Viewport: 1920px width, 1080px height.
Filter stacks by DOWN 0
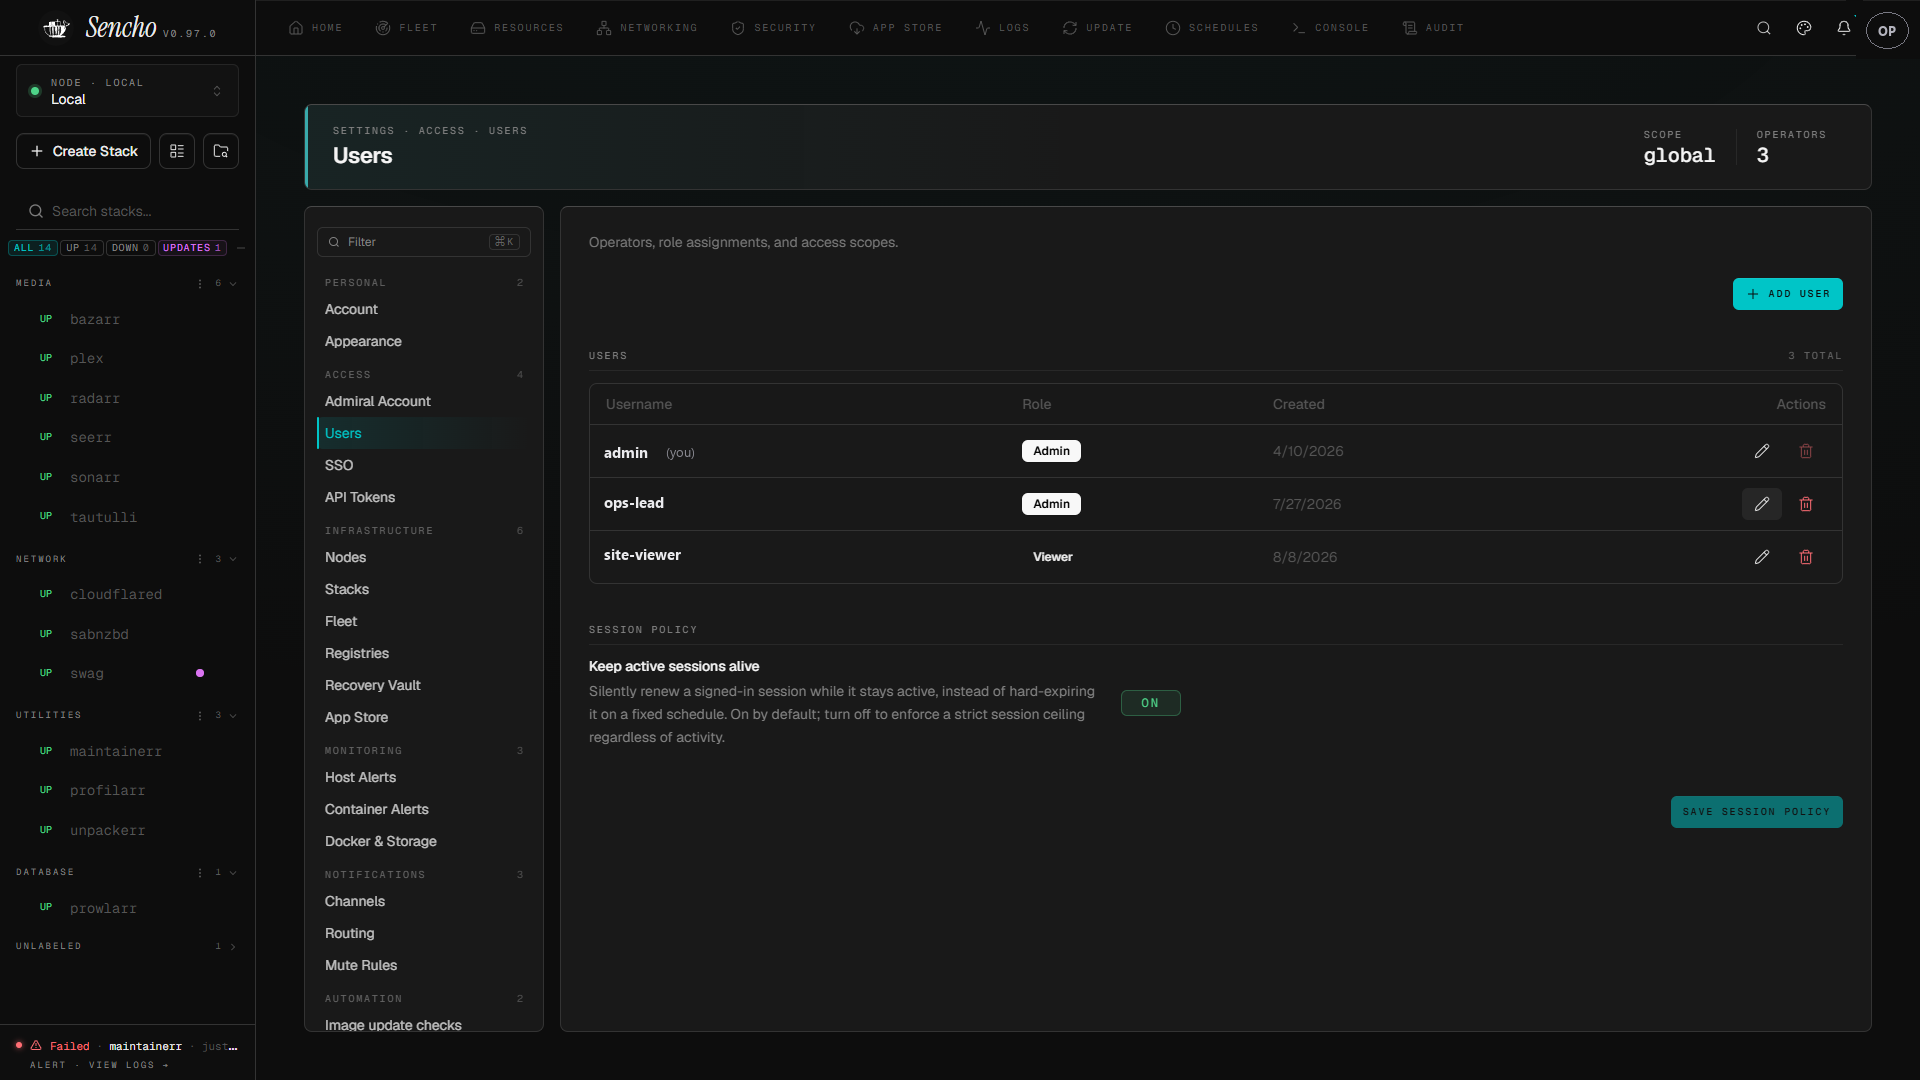click(x=130, y=248)
